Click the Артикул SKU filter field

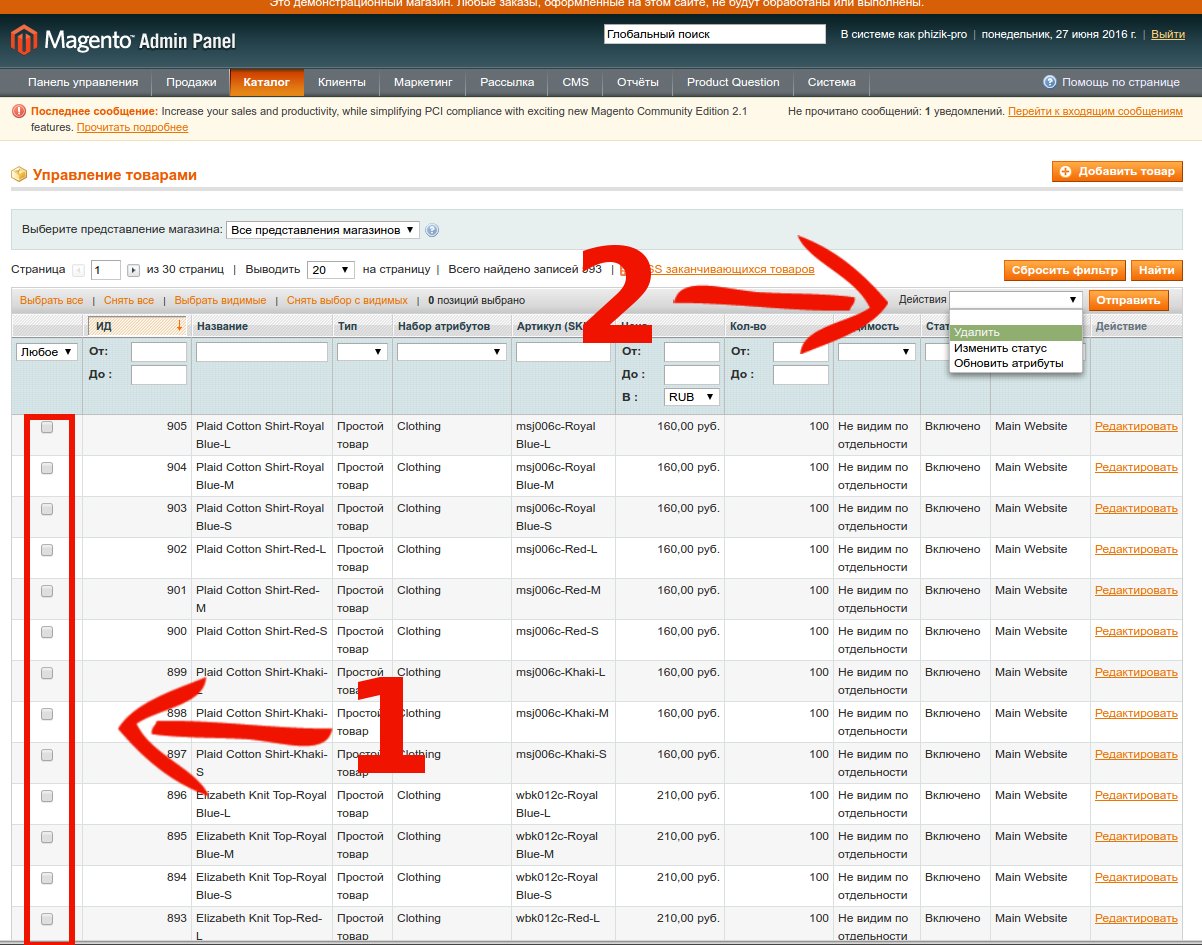563,352
